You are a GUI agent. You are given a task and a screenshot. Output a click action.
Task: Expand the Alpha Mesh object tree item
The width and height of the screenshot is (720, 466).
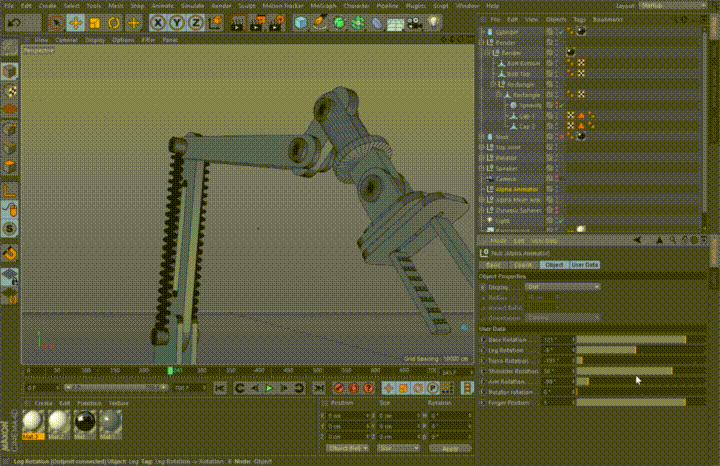tap(482, 200)
